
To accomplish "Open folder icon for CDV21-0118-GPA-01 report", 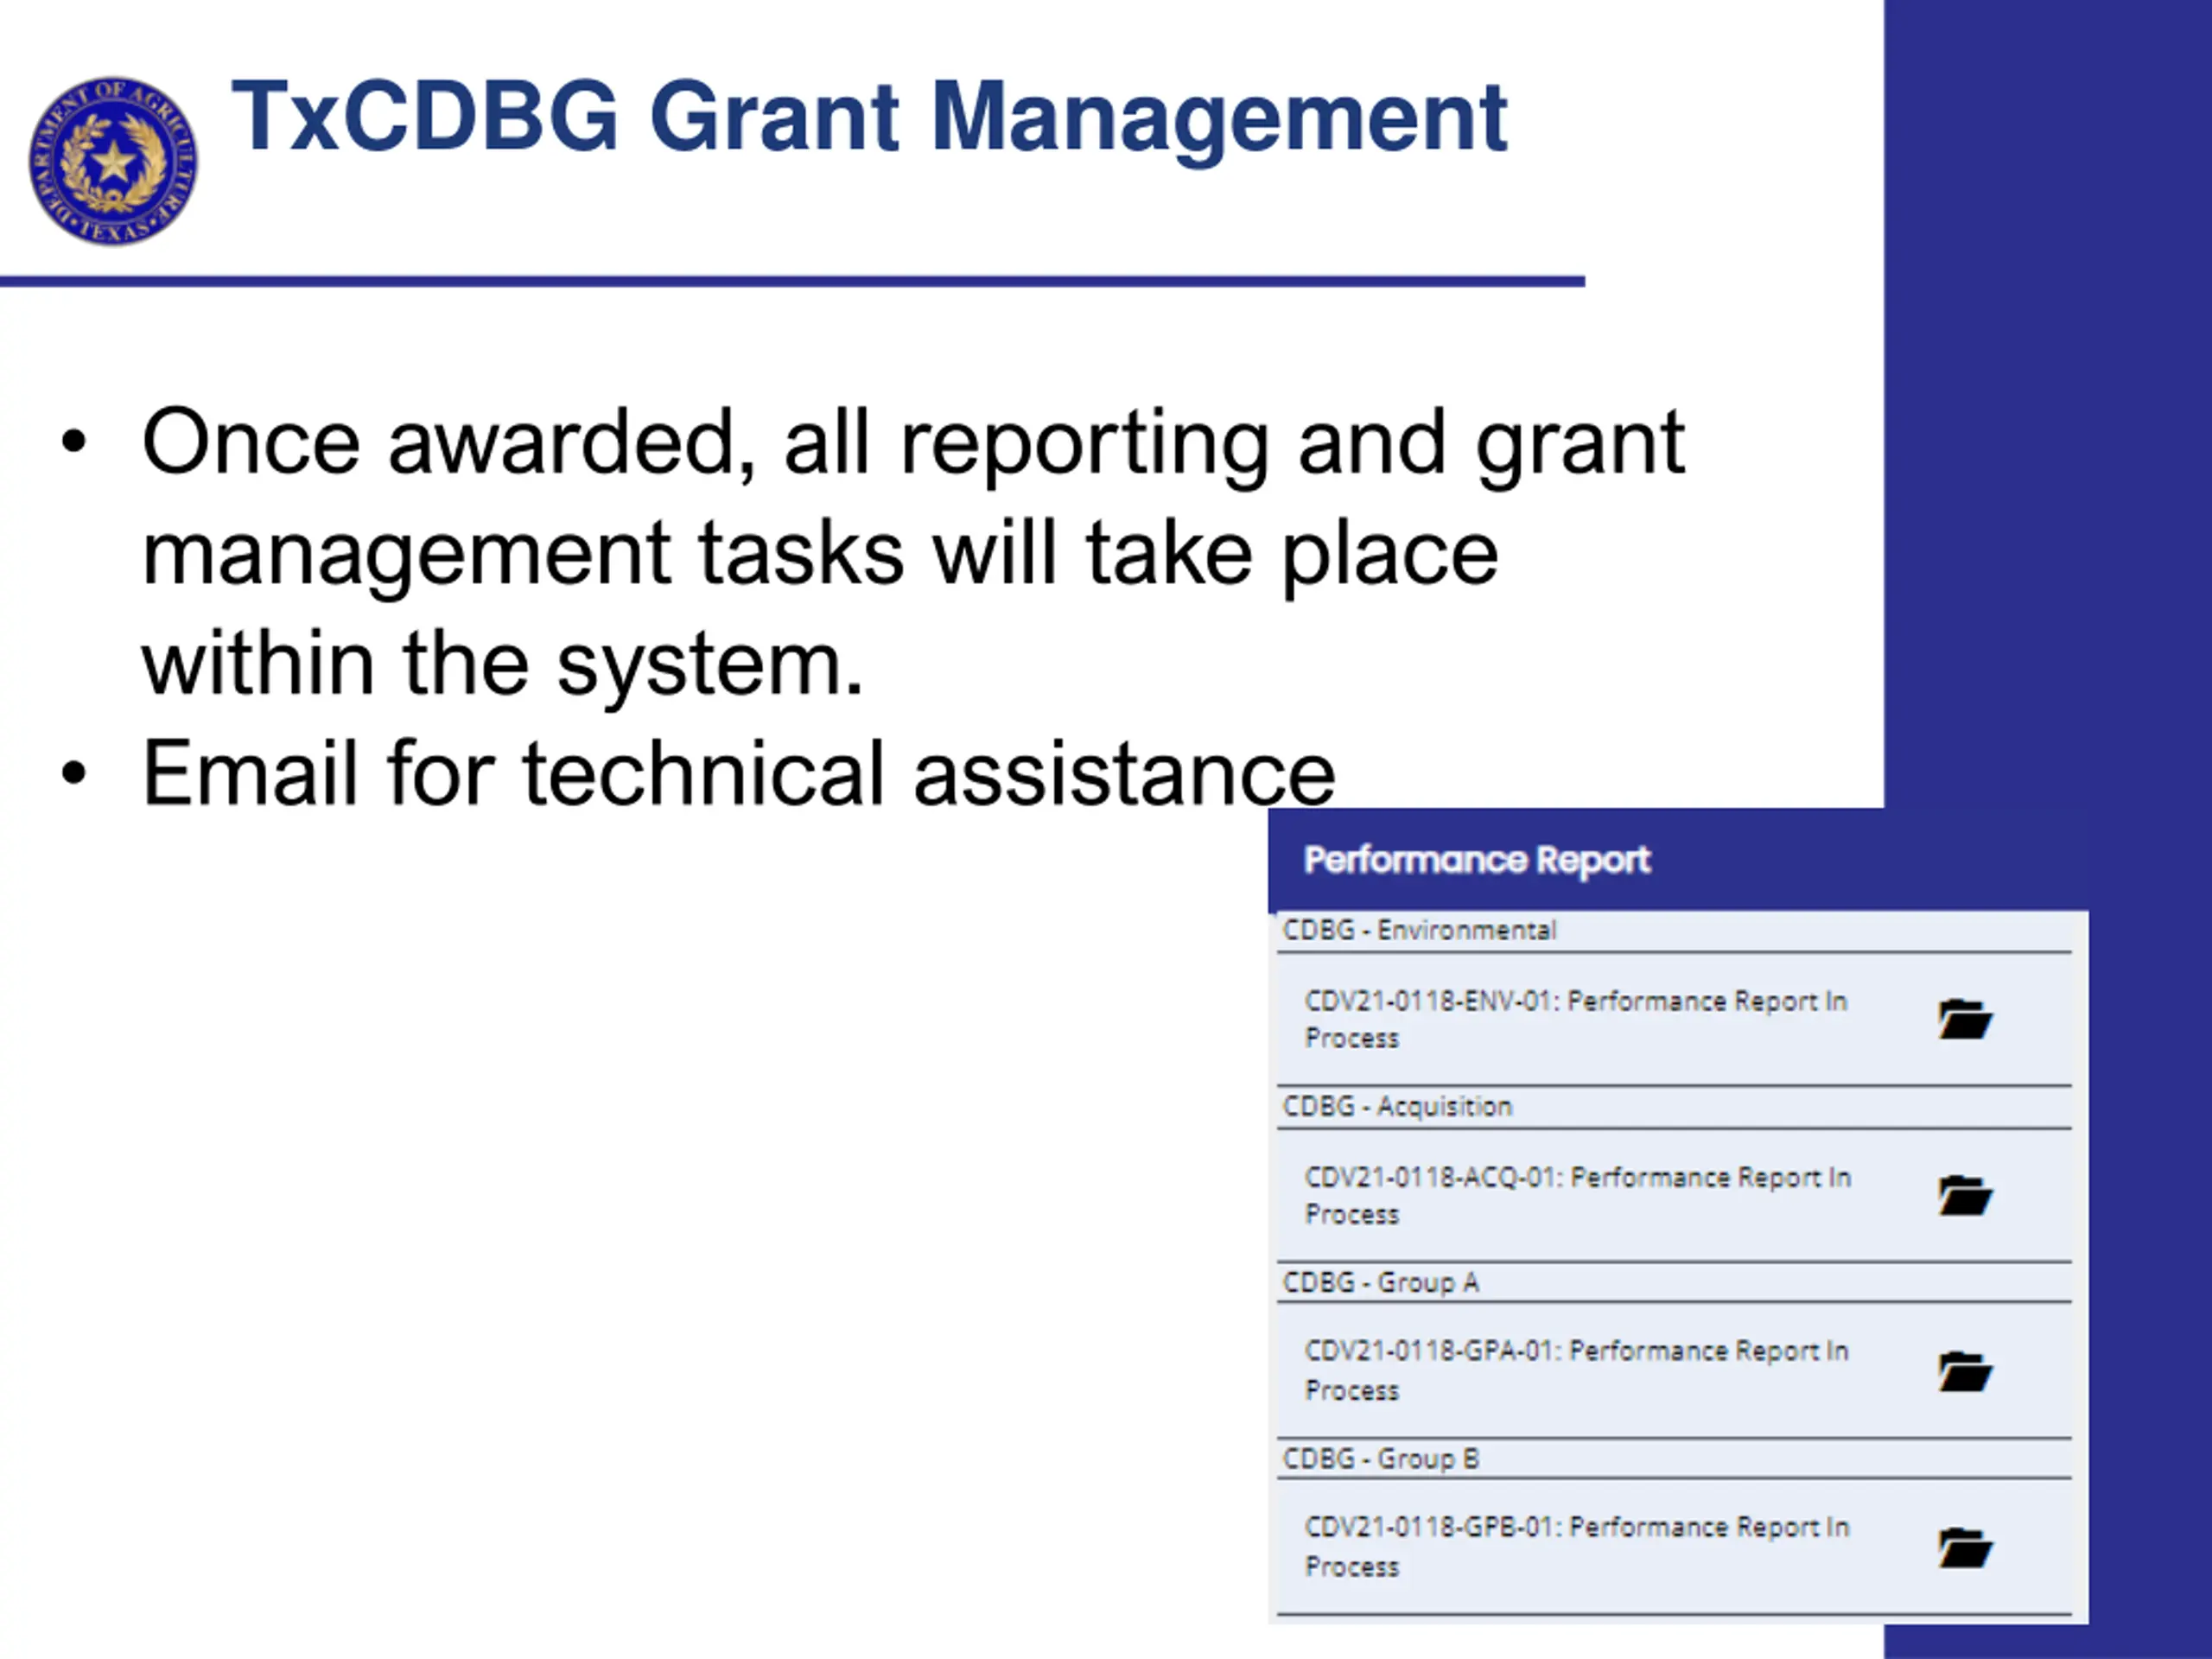I will (1965, 1371).
